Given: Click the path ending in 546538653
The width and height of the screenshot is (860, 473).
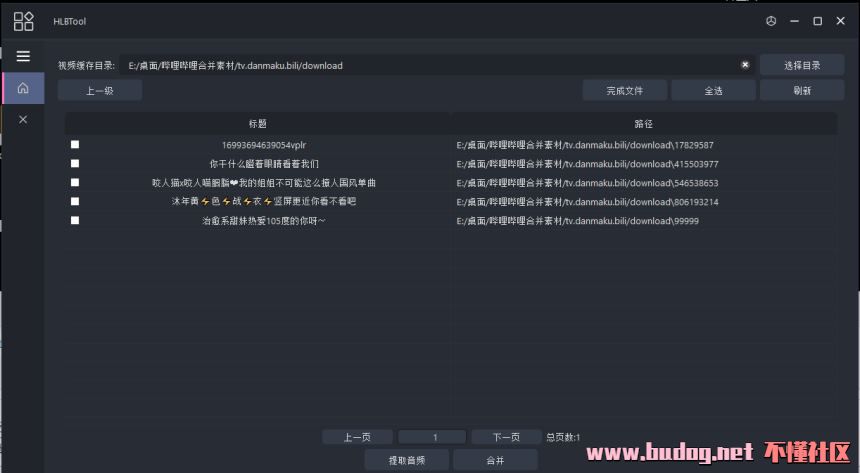Looking at the screenshot, I should [587, 183].
